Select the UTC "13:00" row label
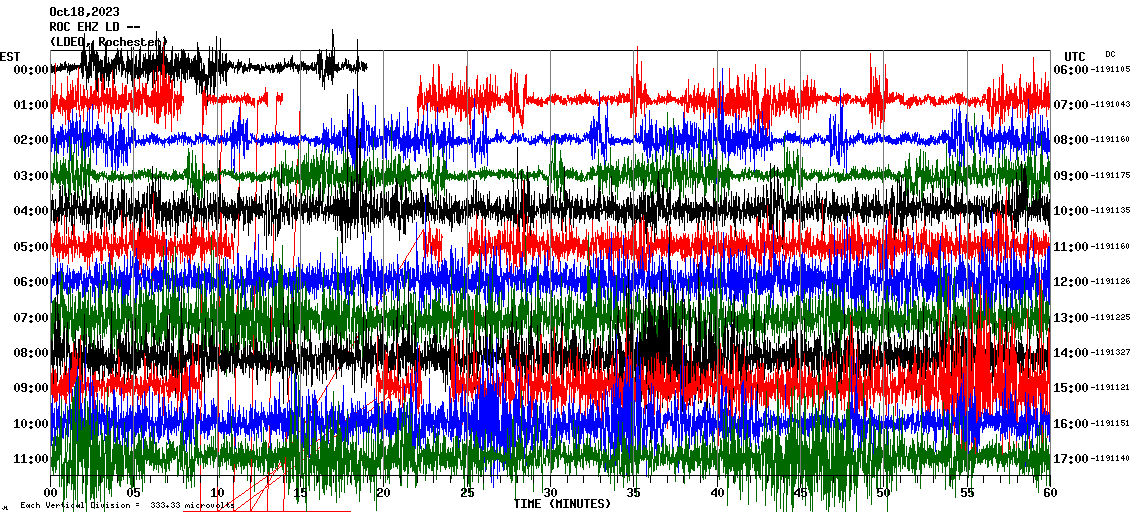Image resolution: width=1130 pixels, height=519 pixels. click(1071, 317)
